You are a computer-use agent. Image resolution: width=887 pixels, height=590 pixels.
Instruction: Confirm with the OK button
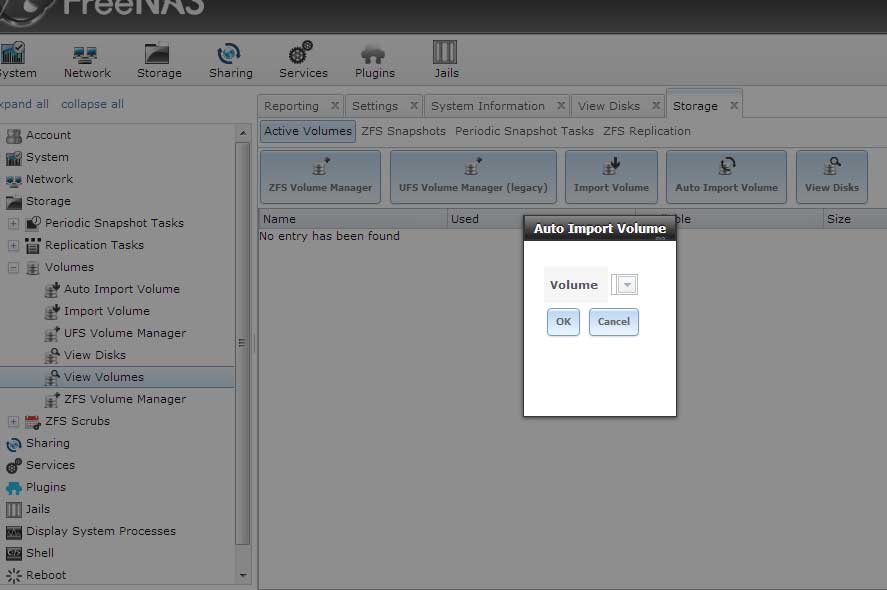(x=563, y=322)
